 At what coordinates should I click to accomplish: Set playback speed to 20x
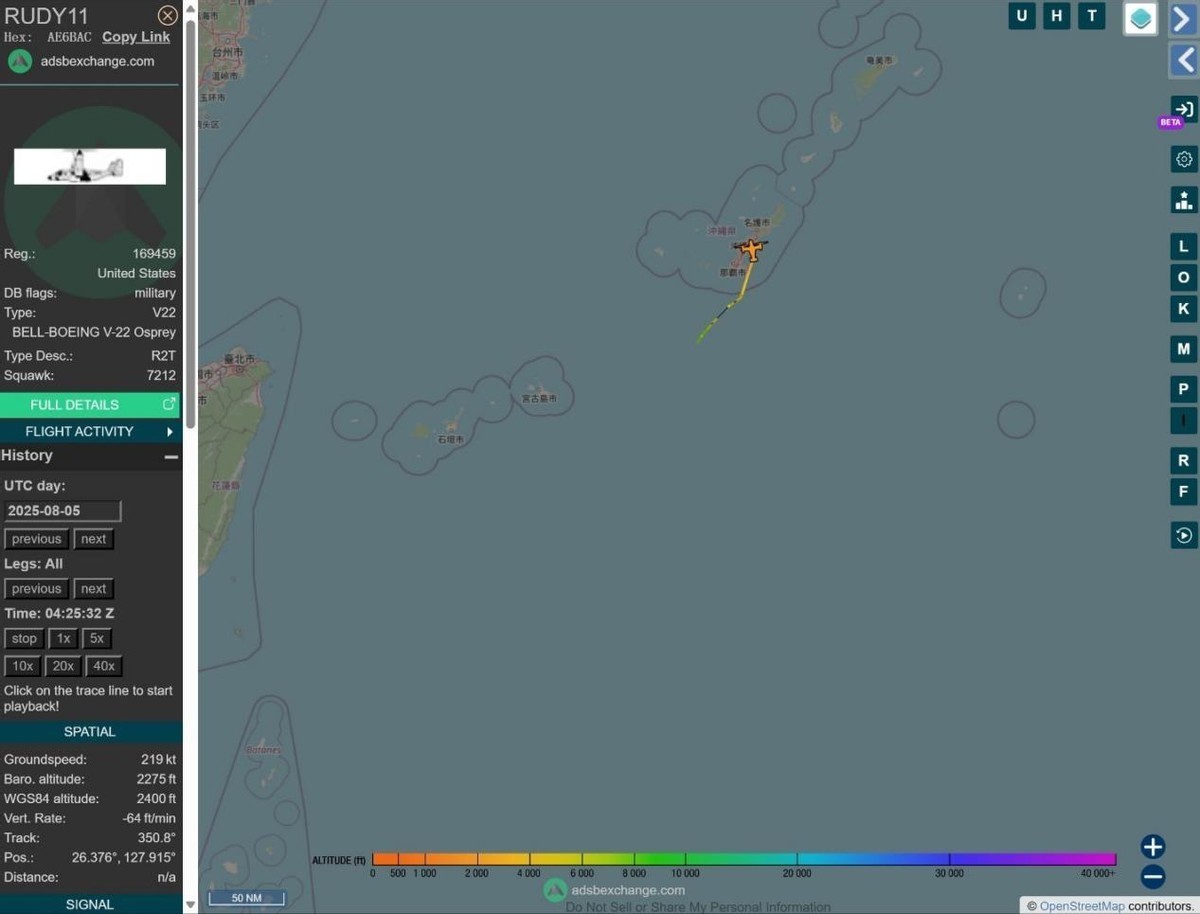point(63,666)
